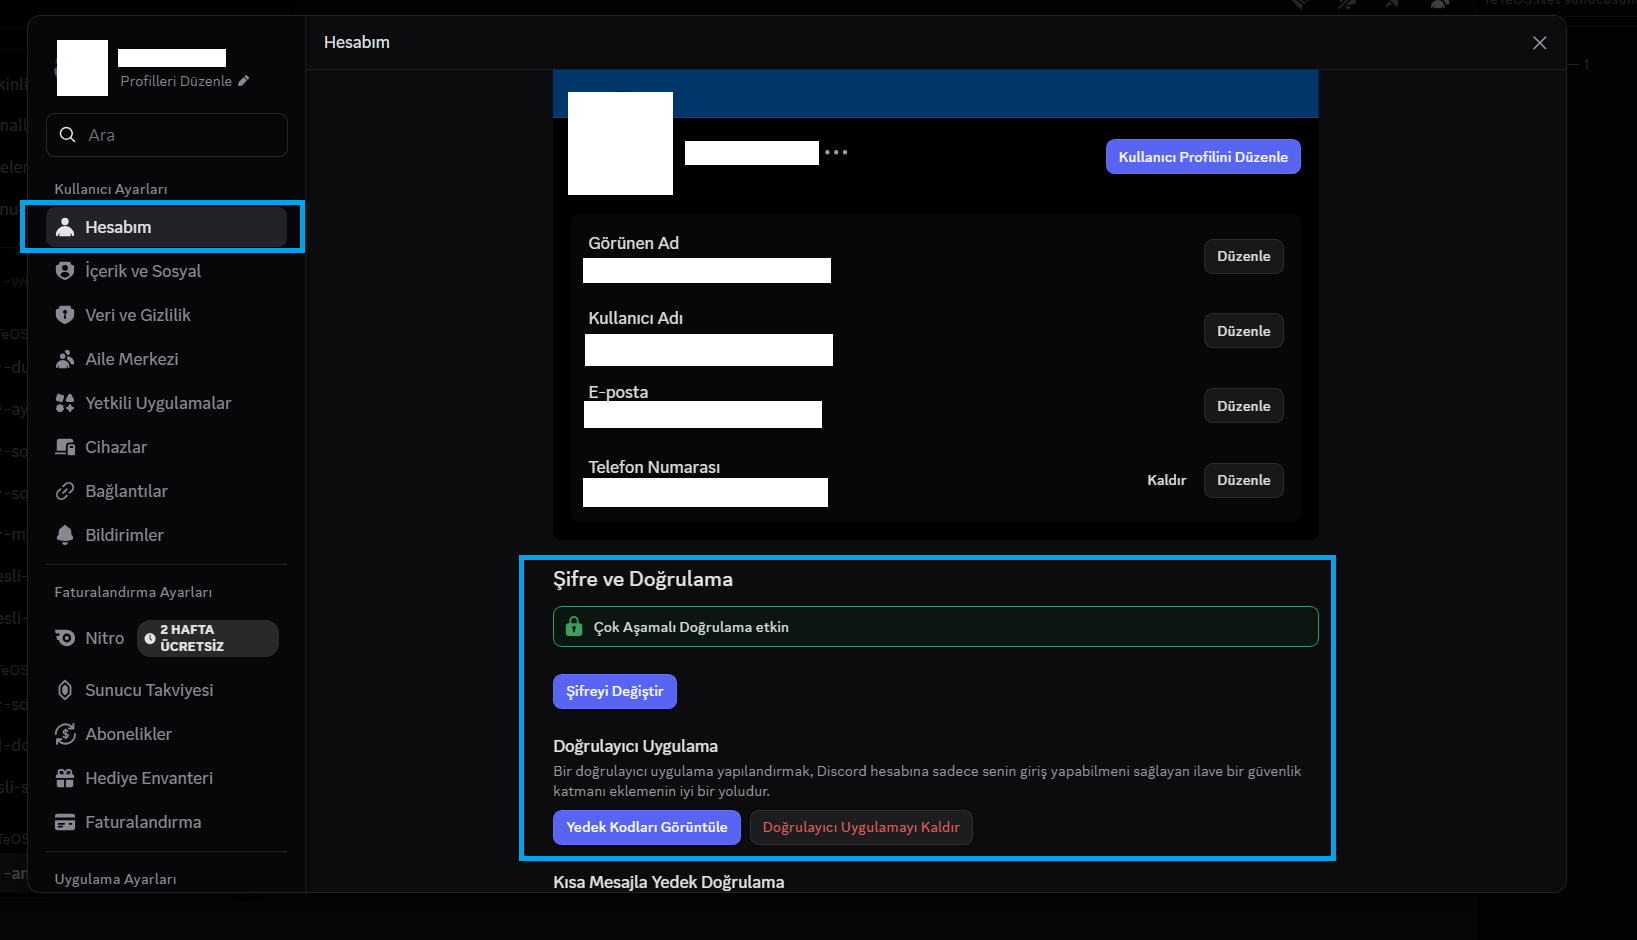This screenshot has height=940, width=1637.
Task: Click the E-posta label
Action: [x=618, y=392]
